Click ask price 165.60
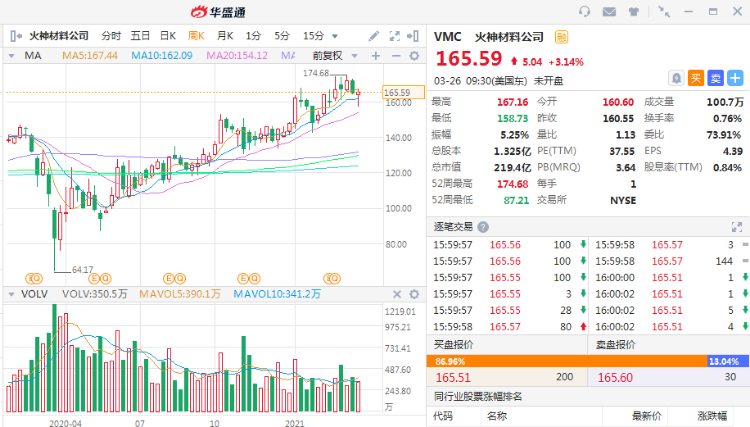The width and height of the screenshot is (750, 427). [615, 378]
